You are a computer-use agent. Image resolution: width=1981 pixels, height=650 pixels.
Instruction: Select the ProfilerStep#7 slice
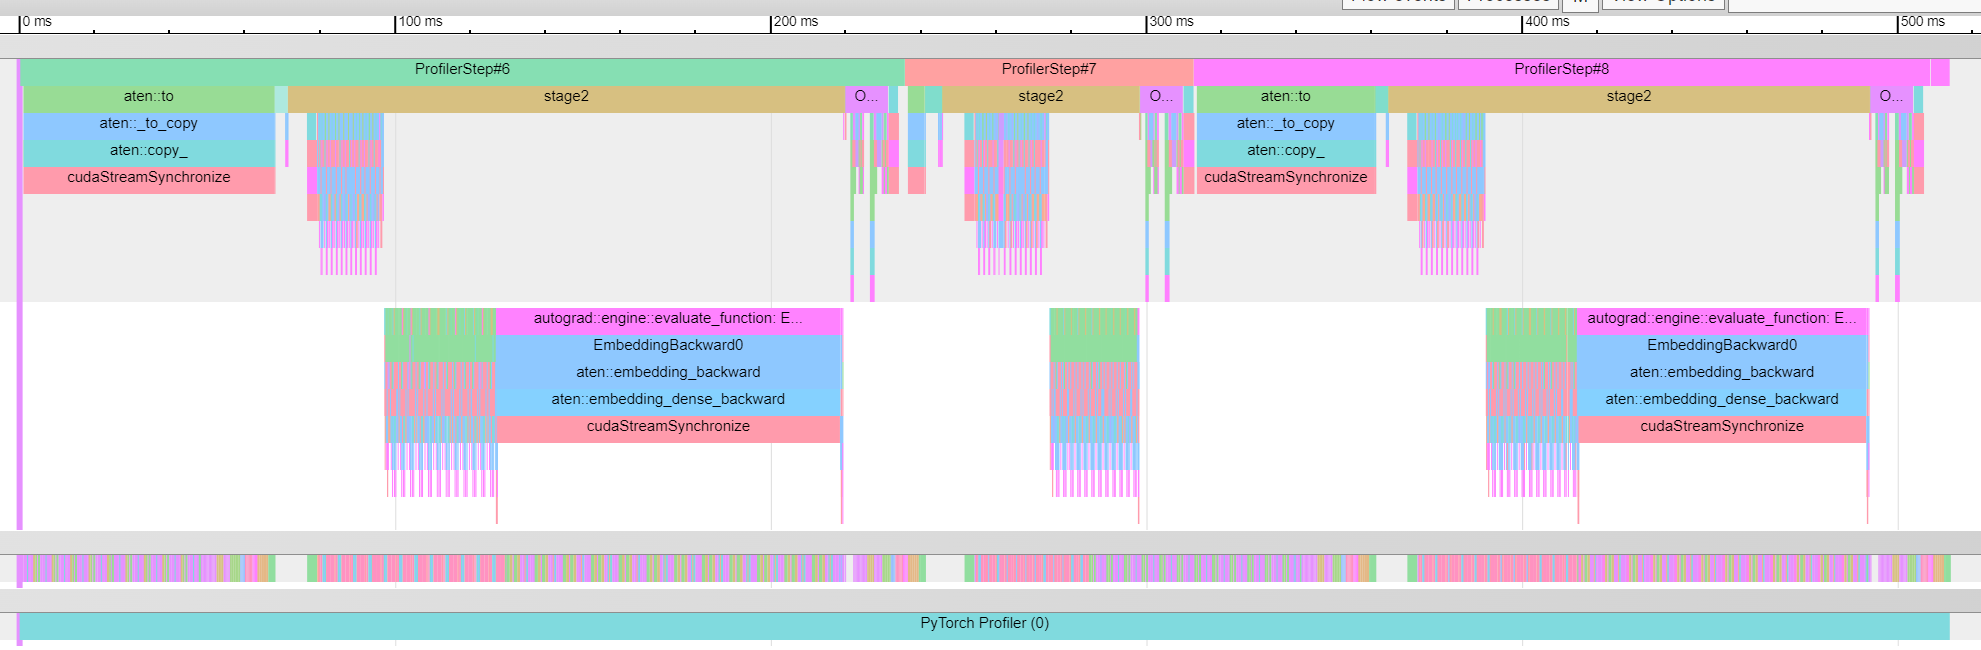click(x=1048, y=70)
